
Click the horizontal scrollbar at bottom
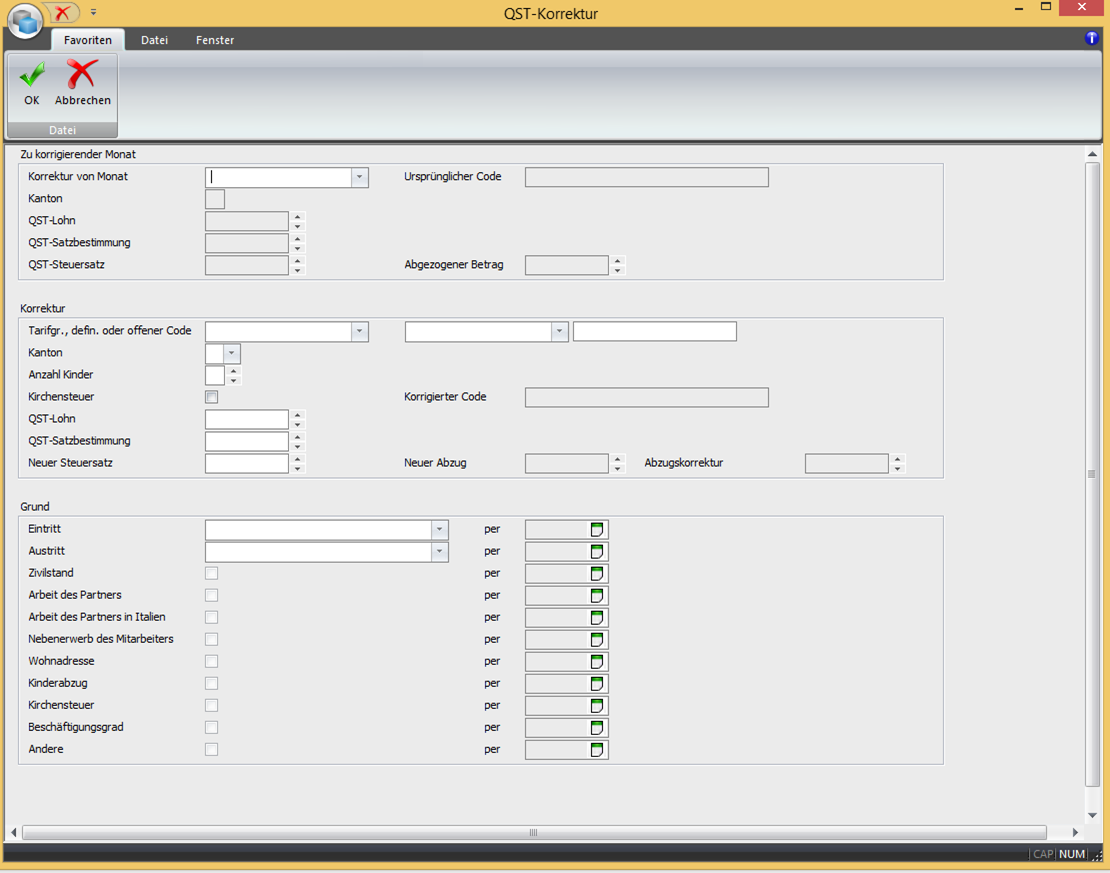pyautogui.click(x=533, y=832)
